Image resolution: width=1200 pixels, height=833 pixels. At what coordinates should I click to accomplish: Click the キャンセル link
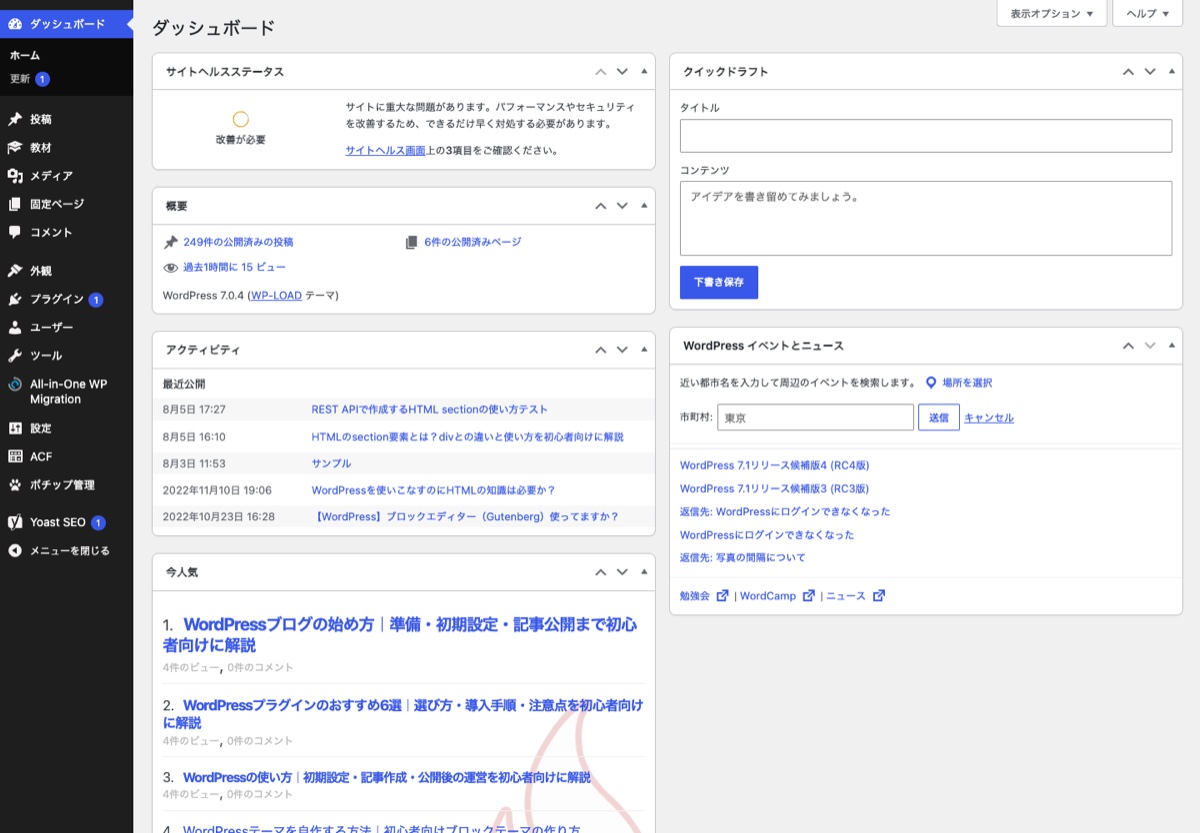click(989, 418)
